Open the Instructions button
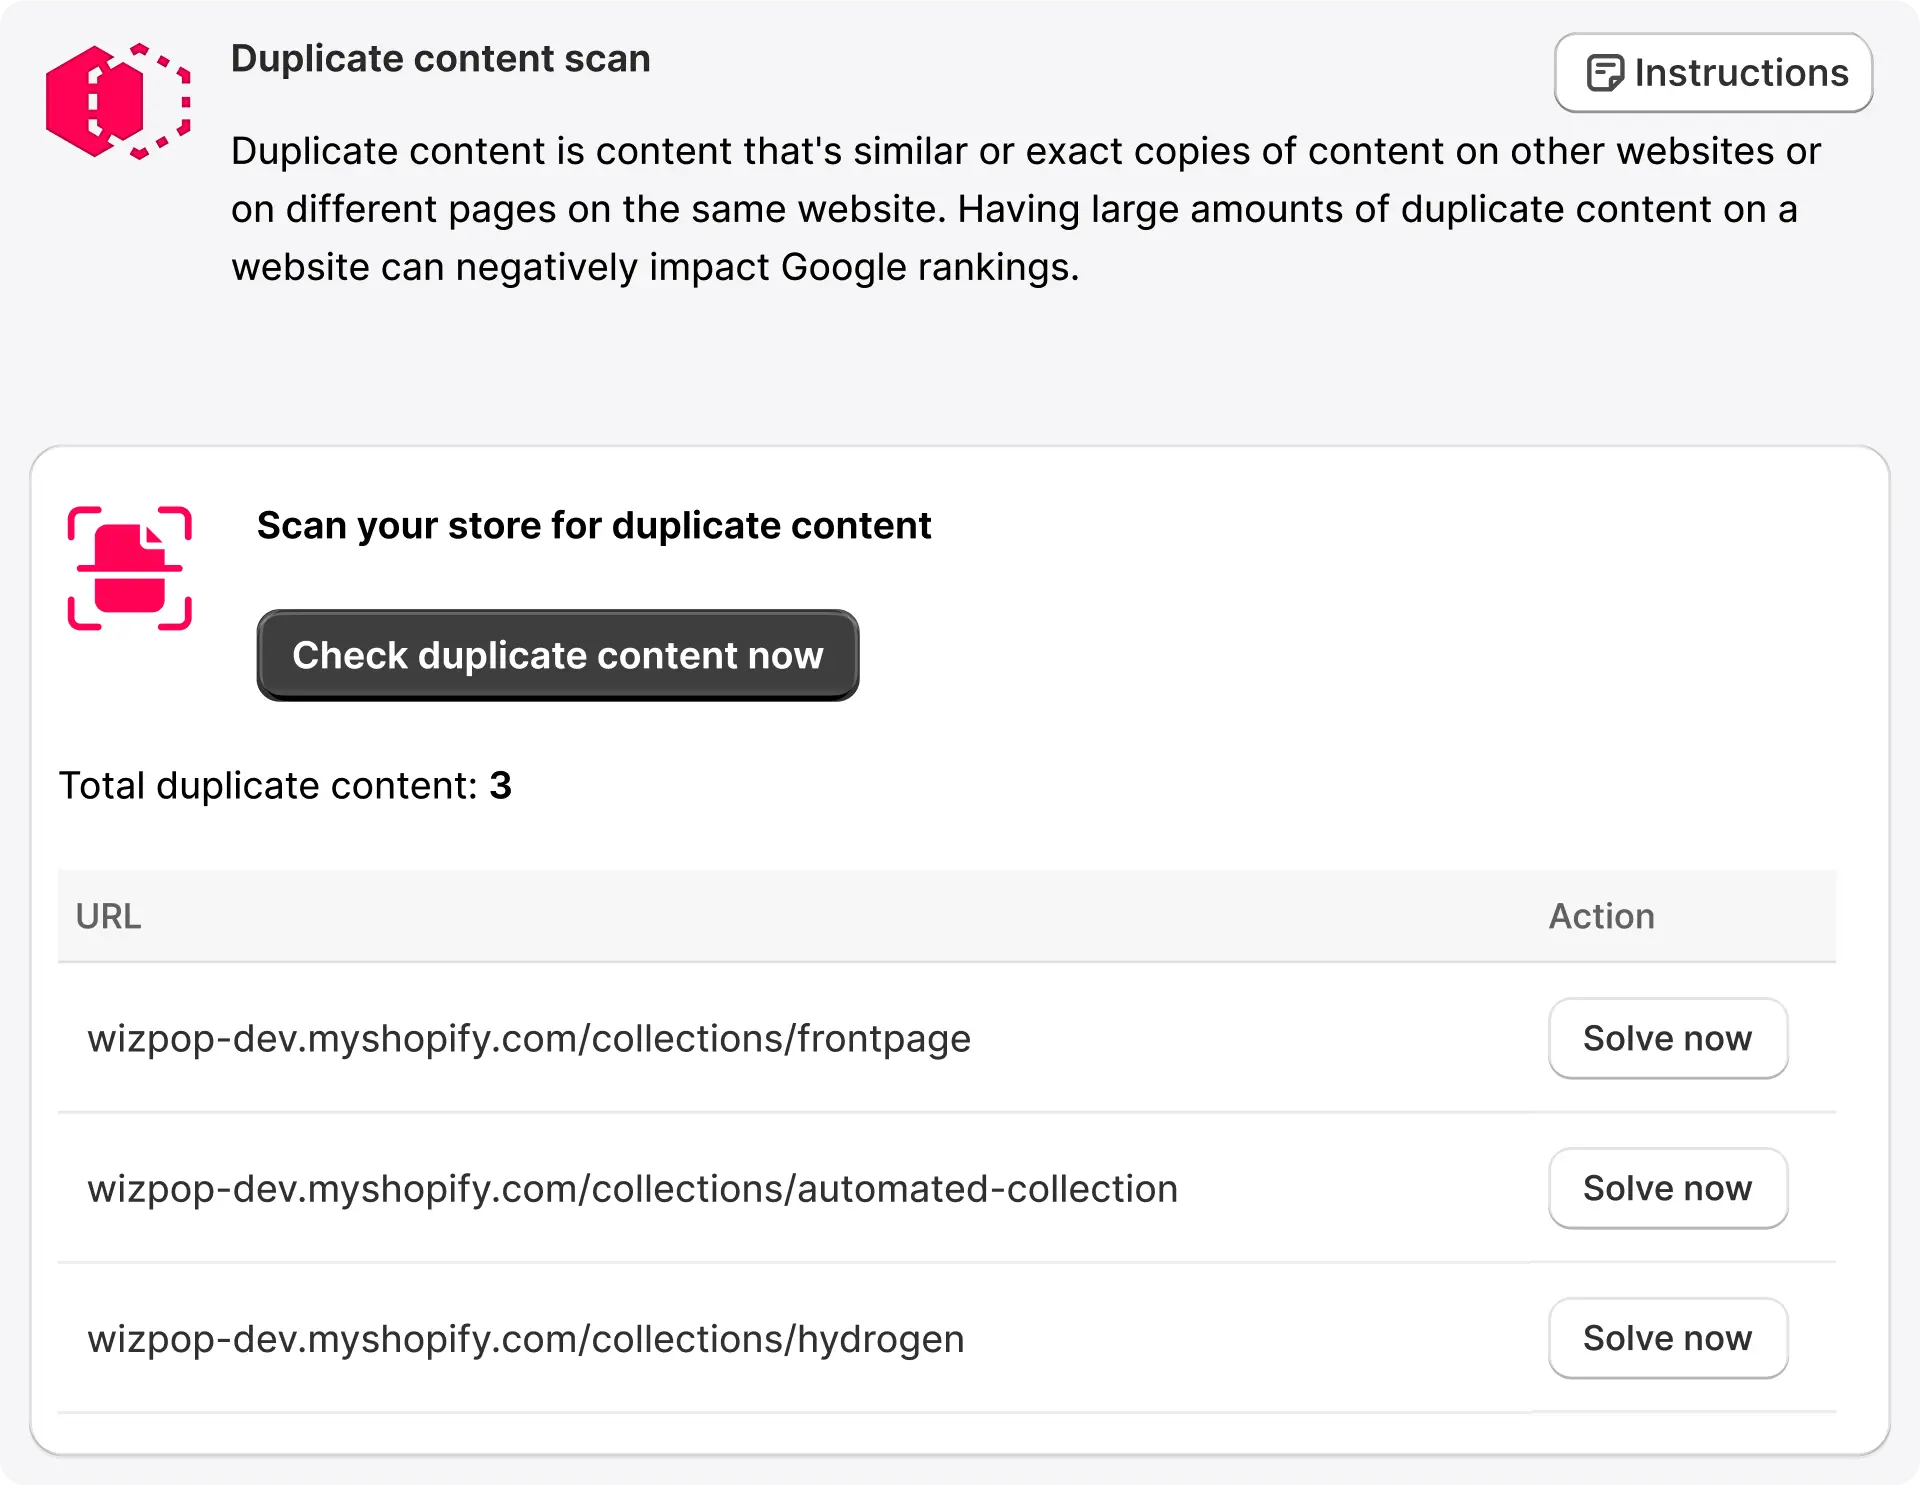This screenshot has width=1920, height=1485. 1713,73
